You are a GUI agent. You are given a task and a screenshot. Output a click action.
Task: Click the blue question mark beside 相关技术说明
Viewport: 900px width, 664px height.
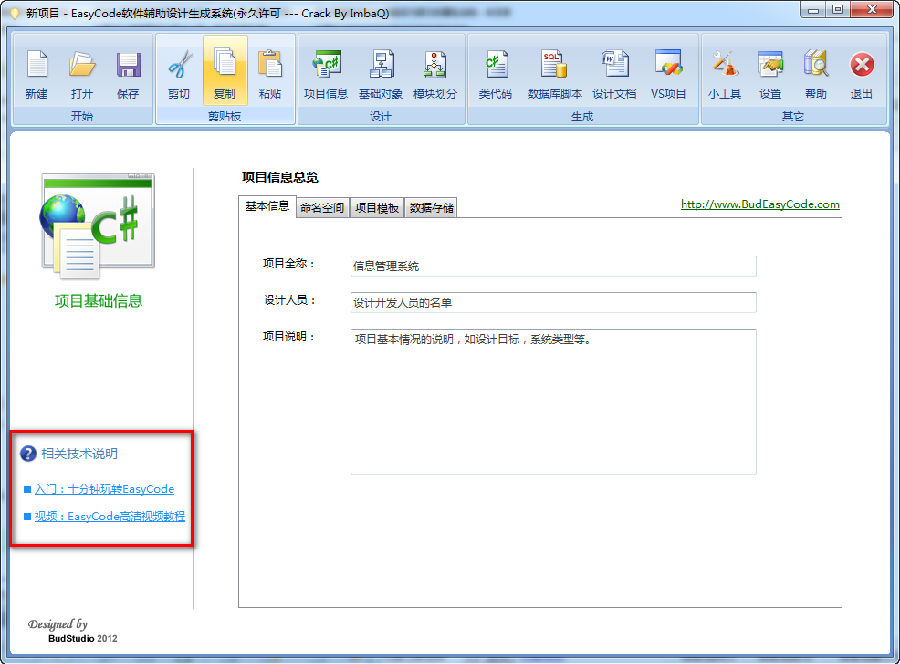[x=28, y=454]
